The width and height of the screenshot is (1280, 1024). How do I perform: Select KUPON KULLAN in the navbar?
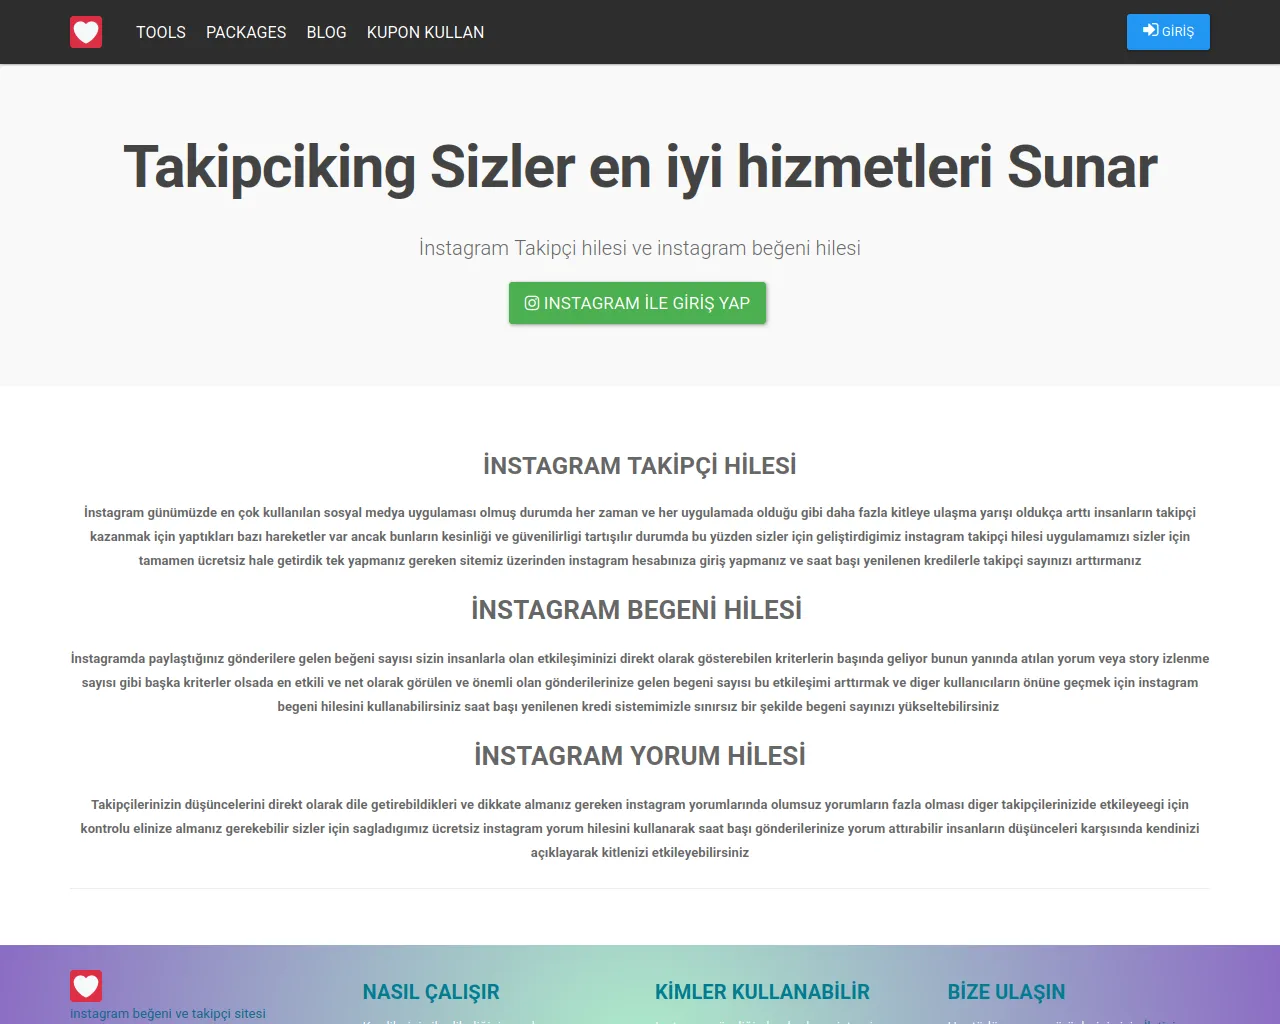(x=425, y=32)
